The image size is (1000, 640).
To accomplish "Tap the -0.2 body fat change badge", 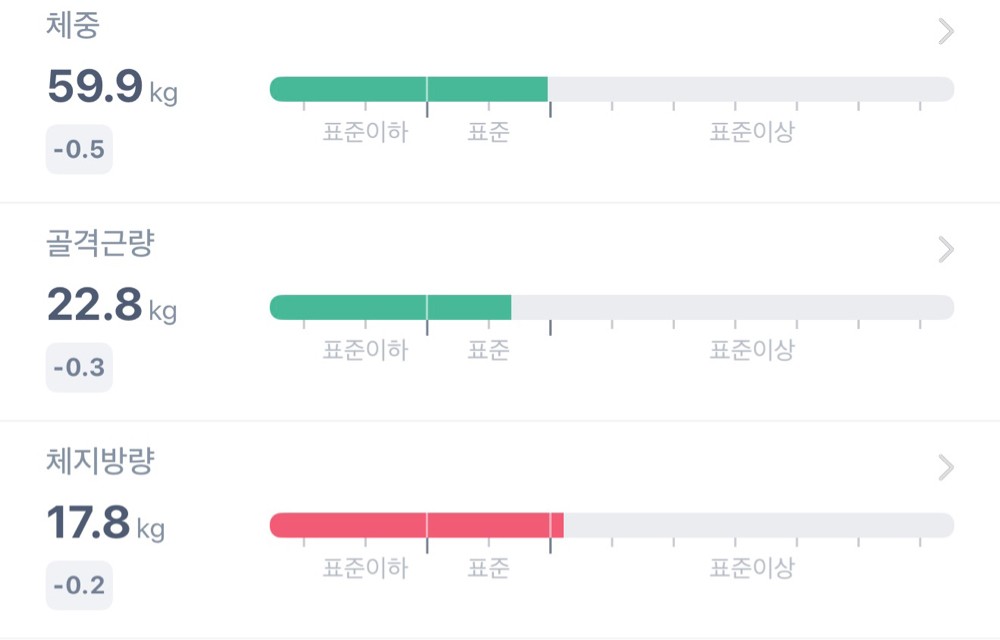I will (79, 586).
